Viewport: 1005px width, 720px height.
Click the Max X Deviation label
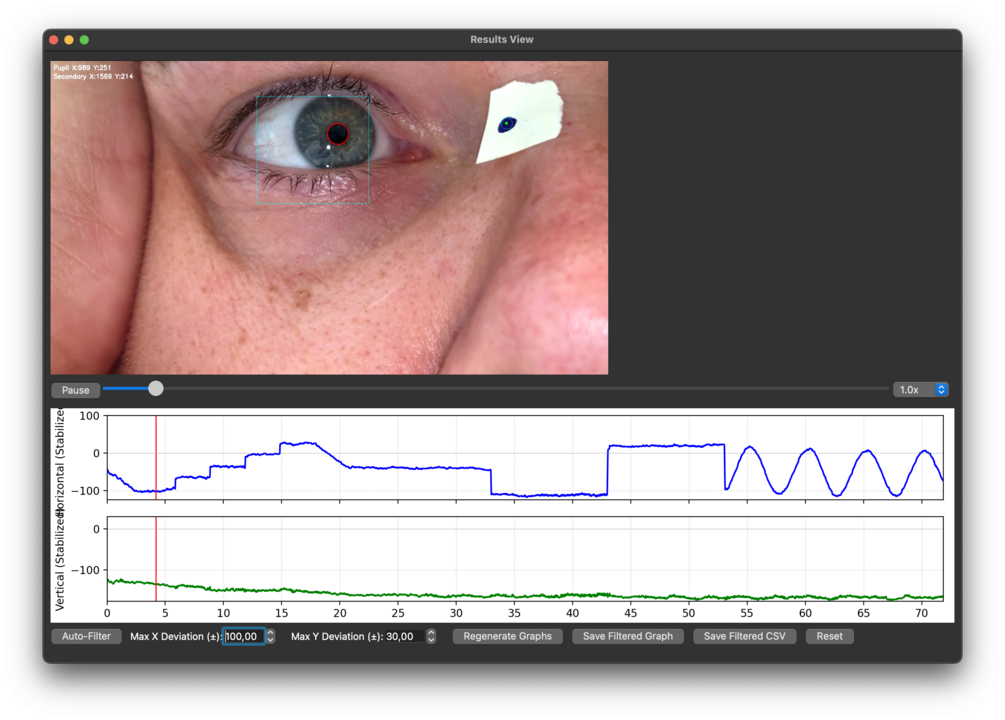(x=176, y=636)
